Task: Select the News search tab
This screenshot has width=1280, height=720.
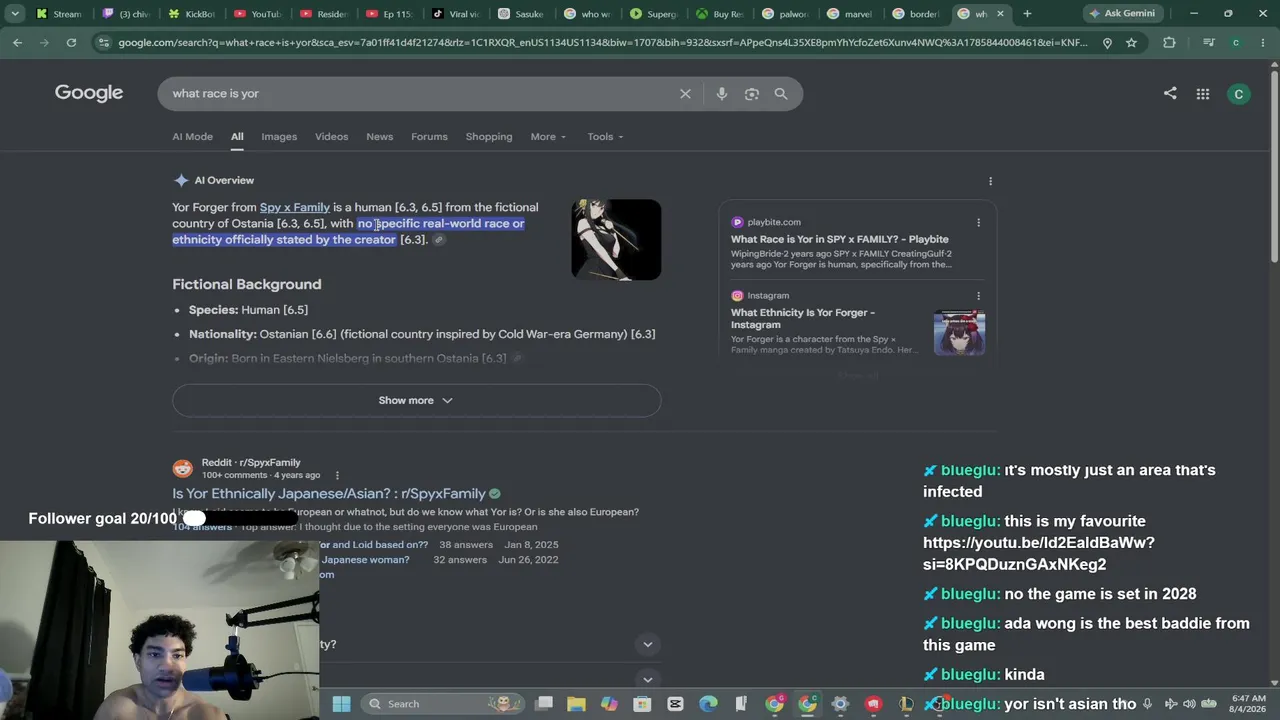Action: (x=379, y=137)
